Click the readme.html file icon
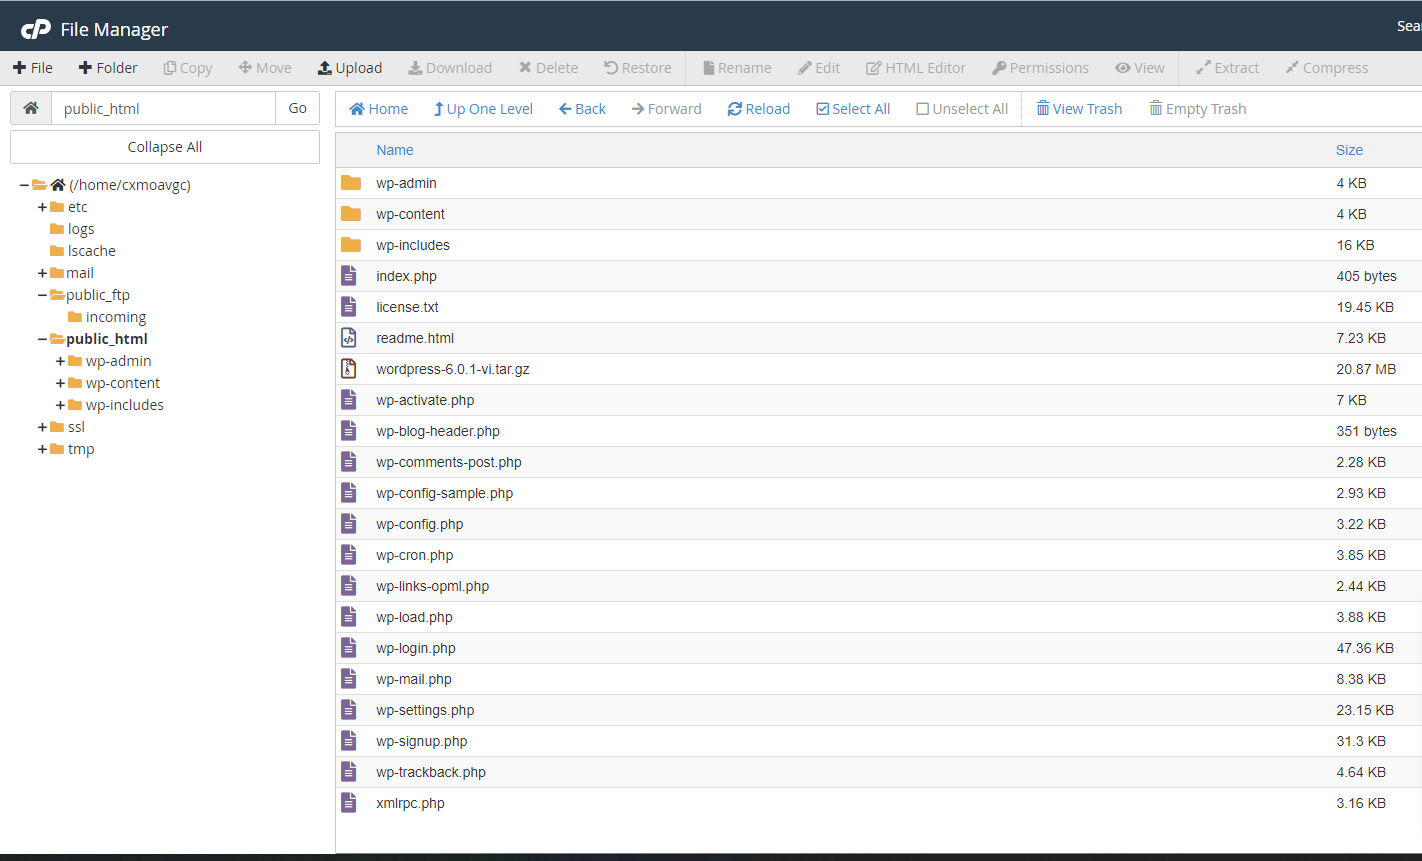Image resolution: width=1422 pixels, height=861 pixels. tap(349, 338)
